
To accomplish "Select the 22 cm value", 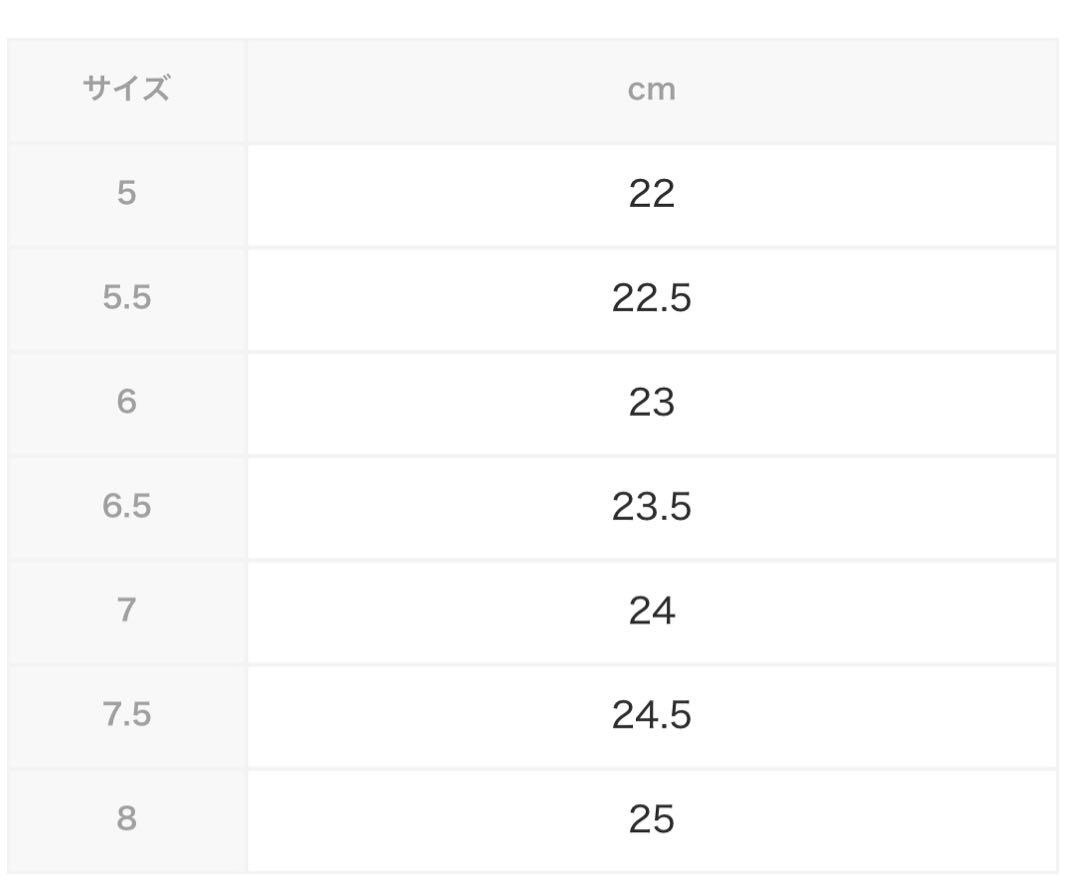I will pos(652,195).
